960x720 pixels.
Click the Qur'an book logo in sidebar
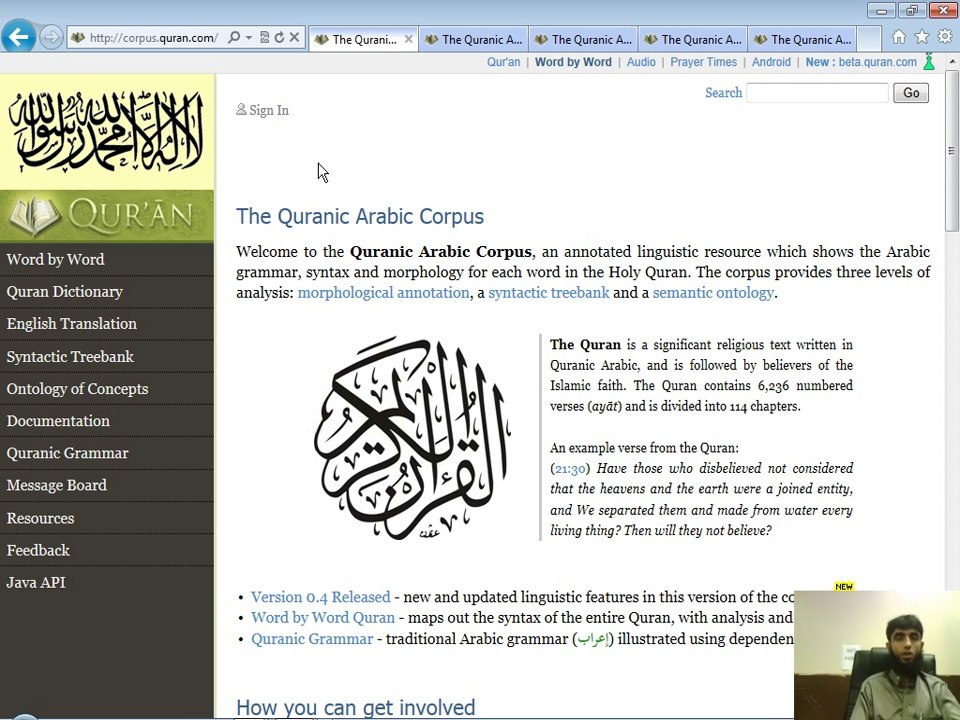coord(107,216)
